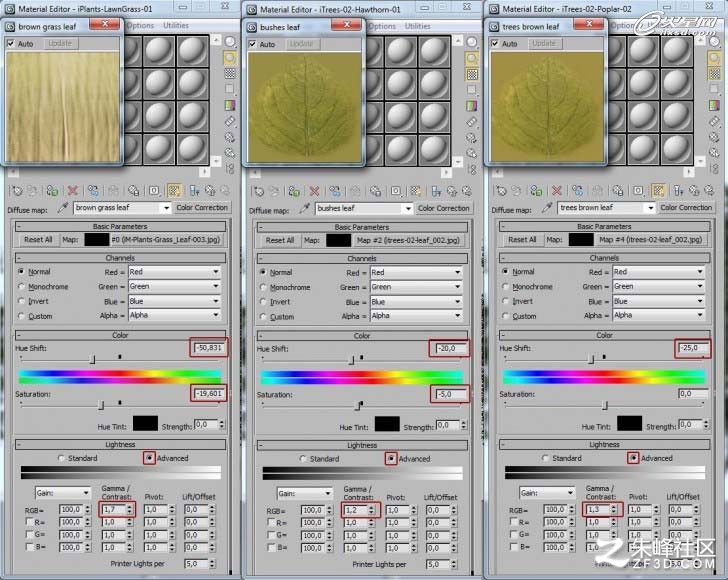The image size is (728, 580).
Task: Click Map #2 itrees-02-leaf_002.jpg button
Action: (408, 241)
